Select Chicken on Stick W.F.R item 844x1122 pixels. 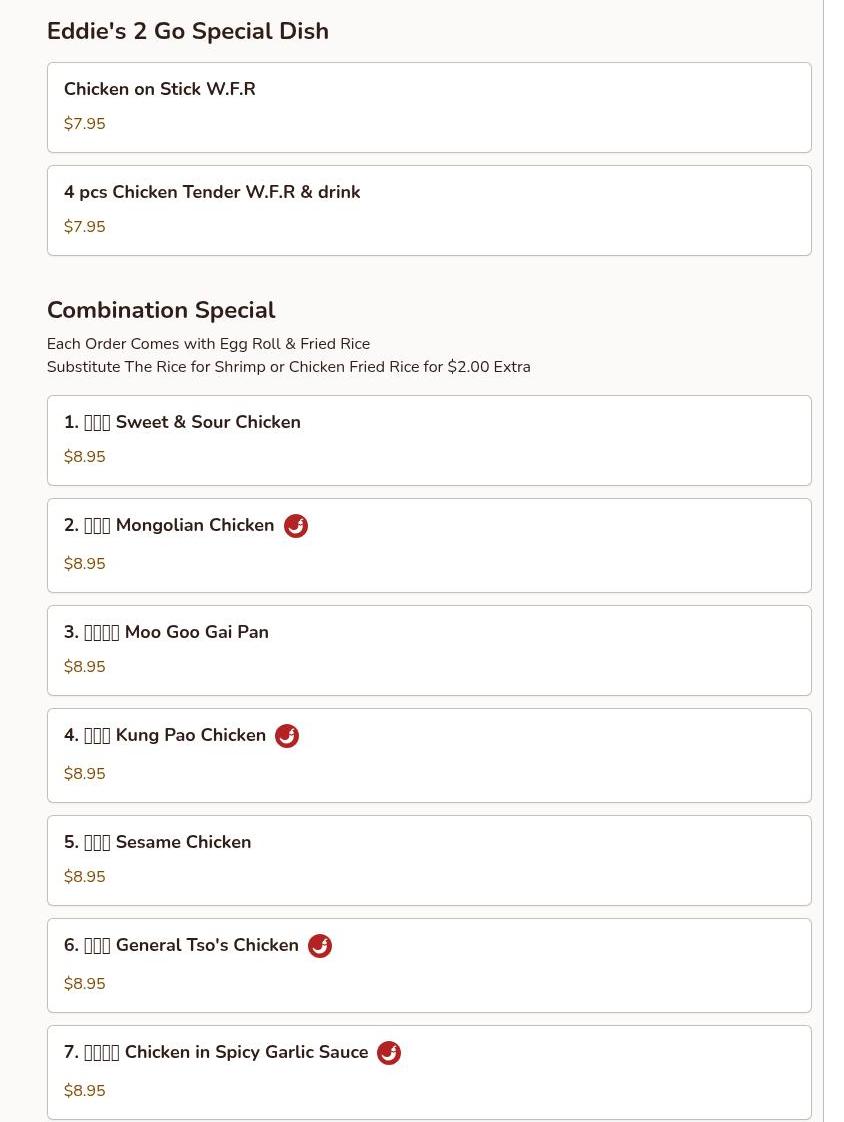[x=429, y=107]
